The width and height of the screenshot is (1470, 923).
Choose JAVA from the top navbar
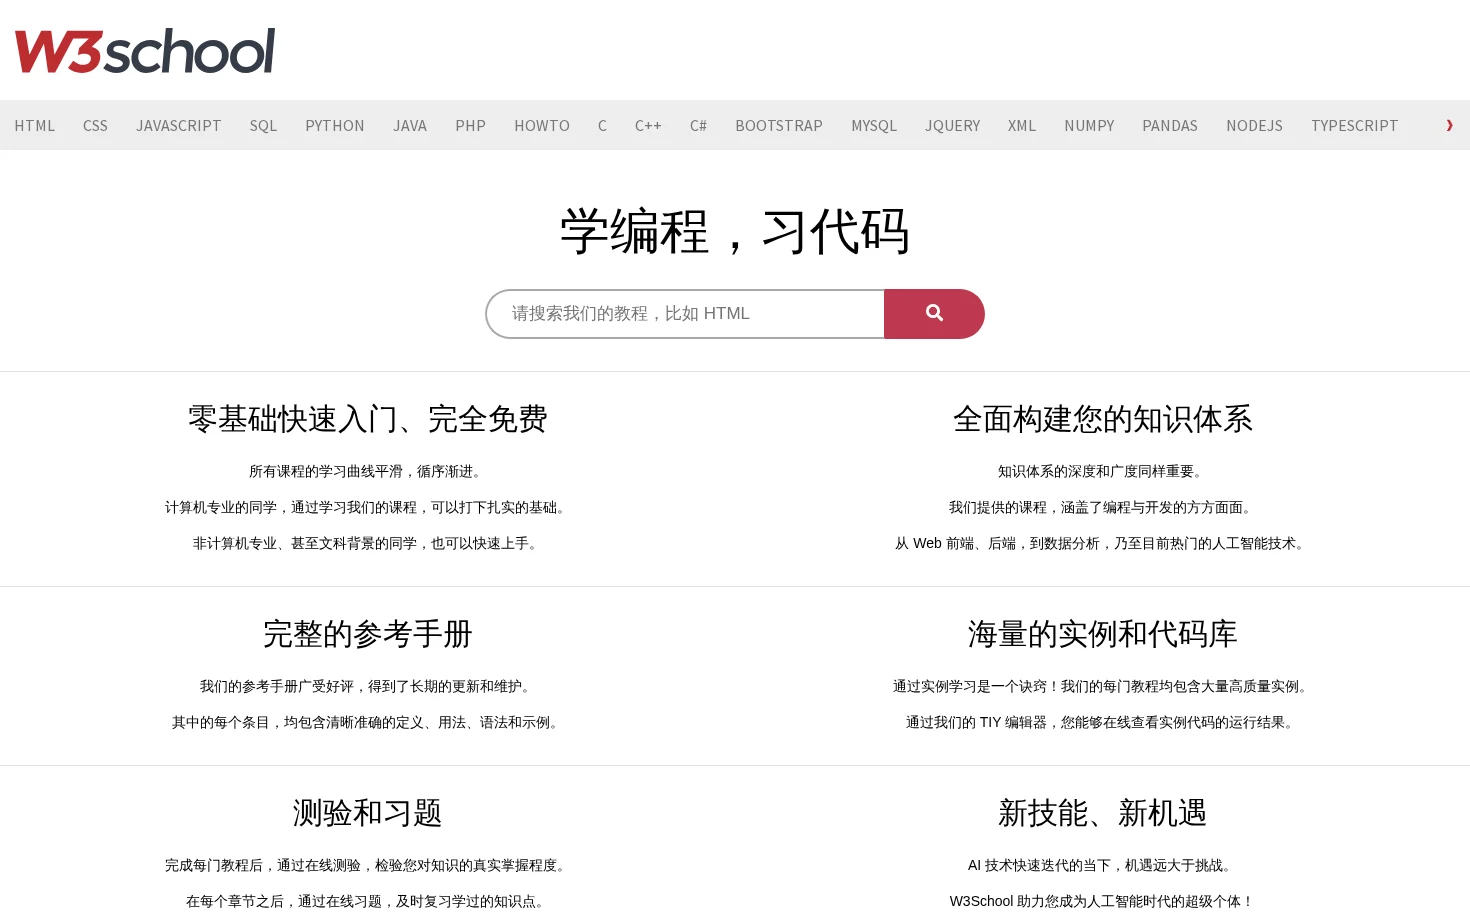(x=410, y=126)
